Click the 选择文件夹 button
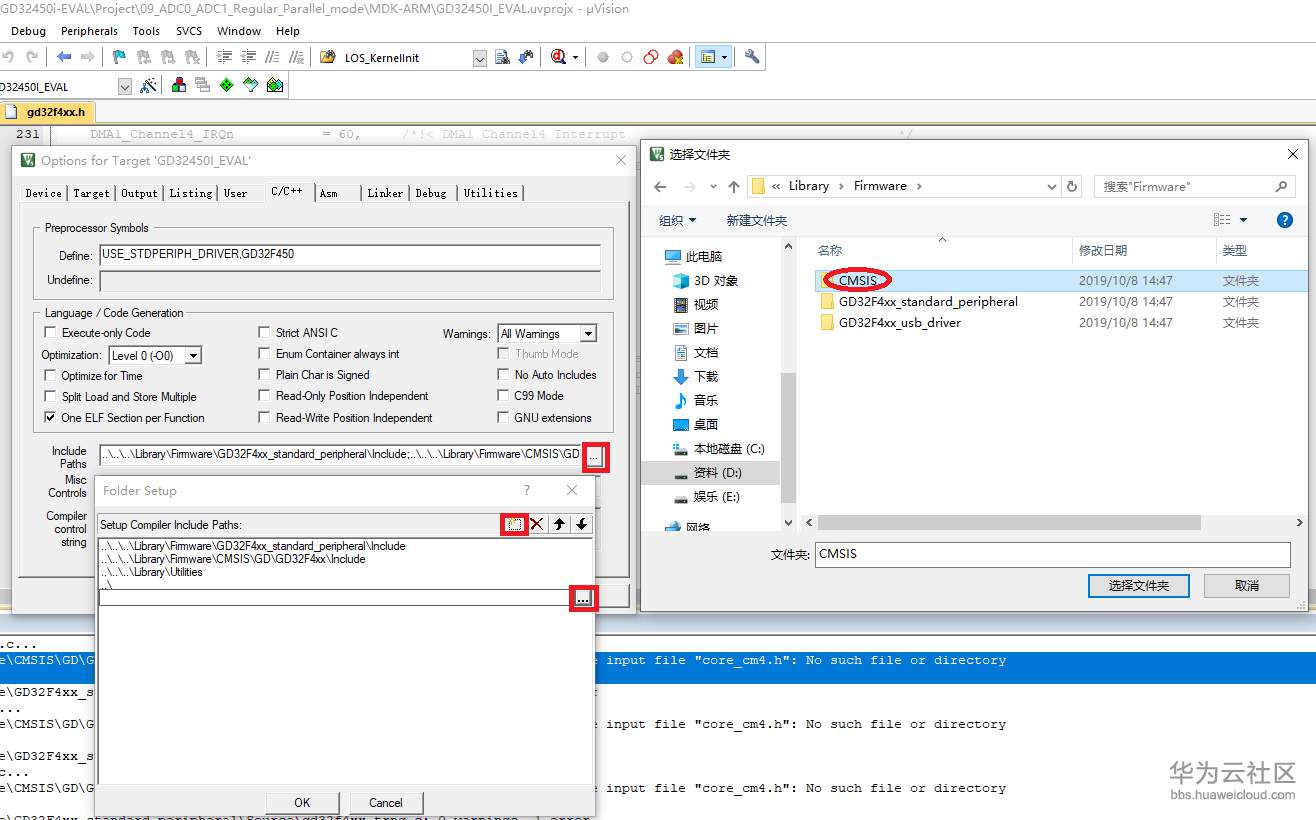This screenshot has height=820, width=1316. click(1139, 585)
